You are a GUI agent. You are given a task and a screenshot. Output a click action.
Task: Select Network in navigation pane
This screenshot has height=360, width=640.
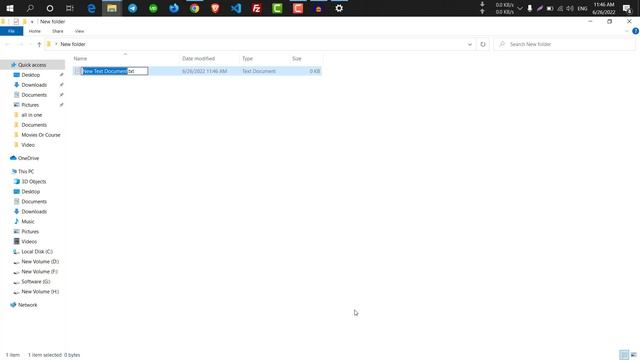tap(27, 305)
